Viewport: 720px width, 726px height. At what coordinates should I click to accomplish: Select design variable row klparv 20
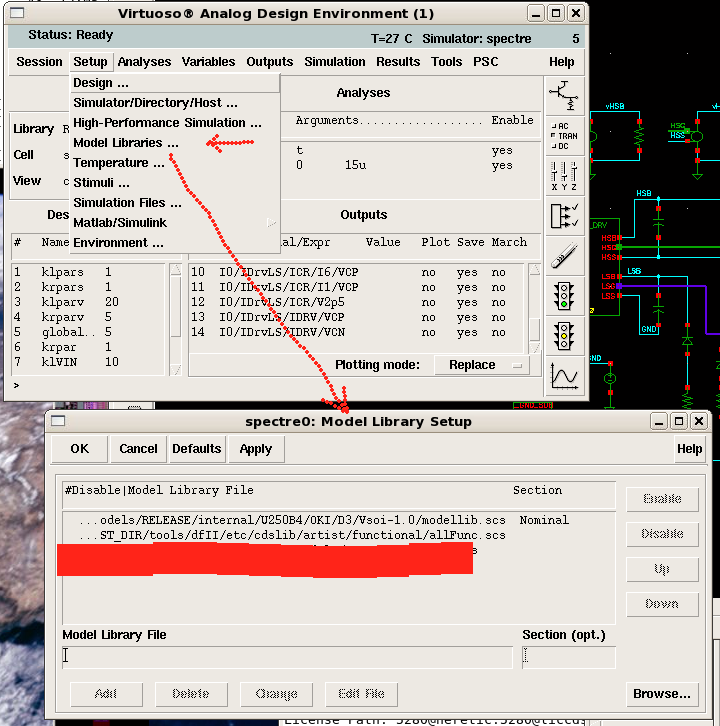88,302
